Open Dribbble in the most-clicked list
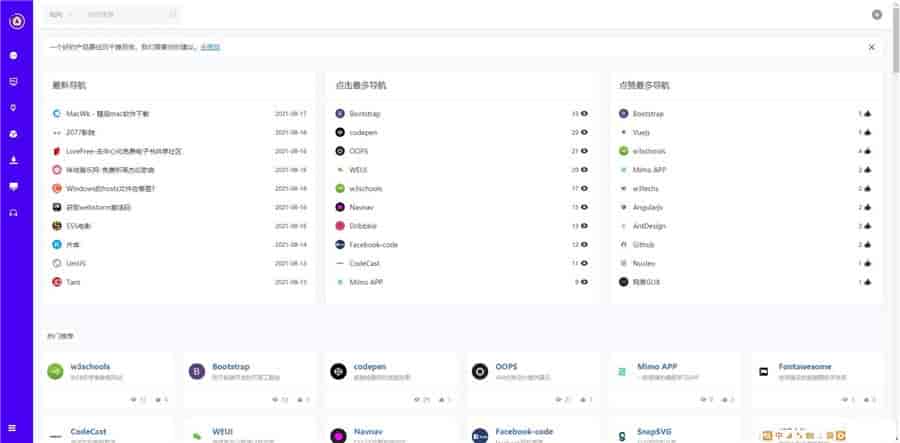Viewport: 900px width, 443px height. tap(363, 226)
